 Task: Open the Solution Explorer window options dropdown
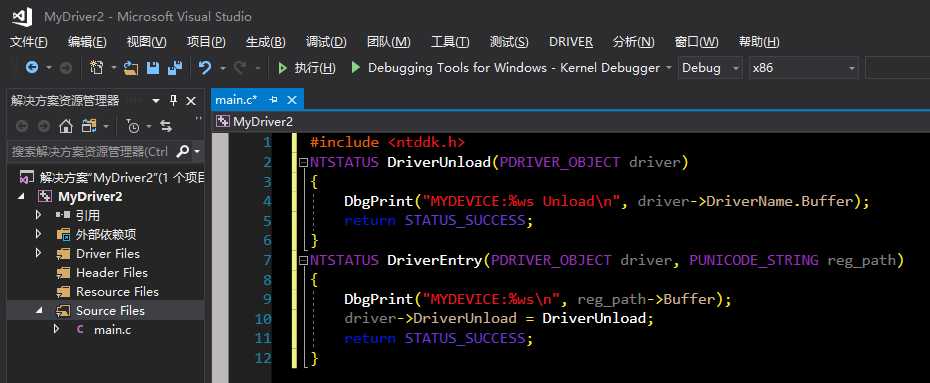coord(156,101)
